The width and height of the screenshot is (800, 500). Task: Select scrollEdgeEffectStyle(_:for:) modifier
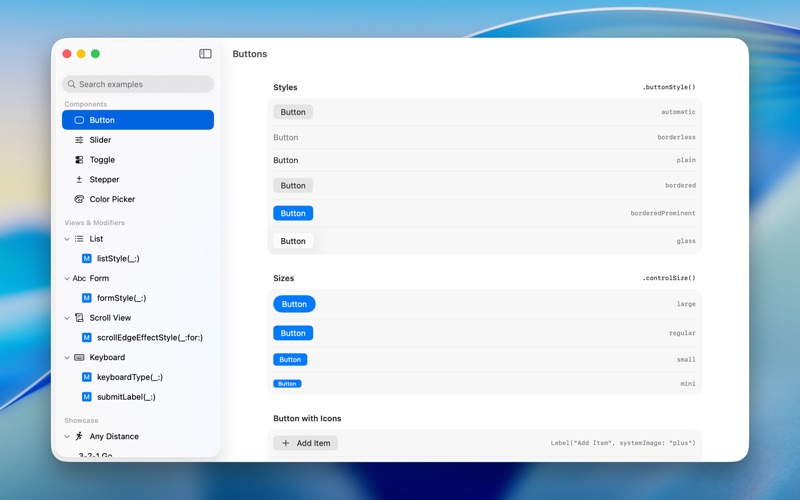click(x=149, y=338)
